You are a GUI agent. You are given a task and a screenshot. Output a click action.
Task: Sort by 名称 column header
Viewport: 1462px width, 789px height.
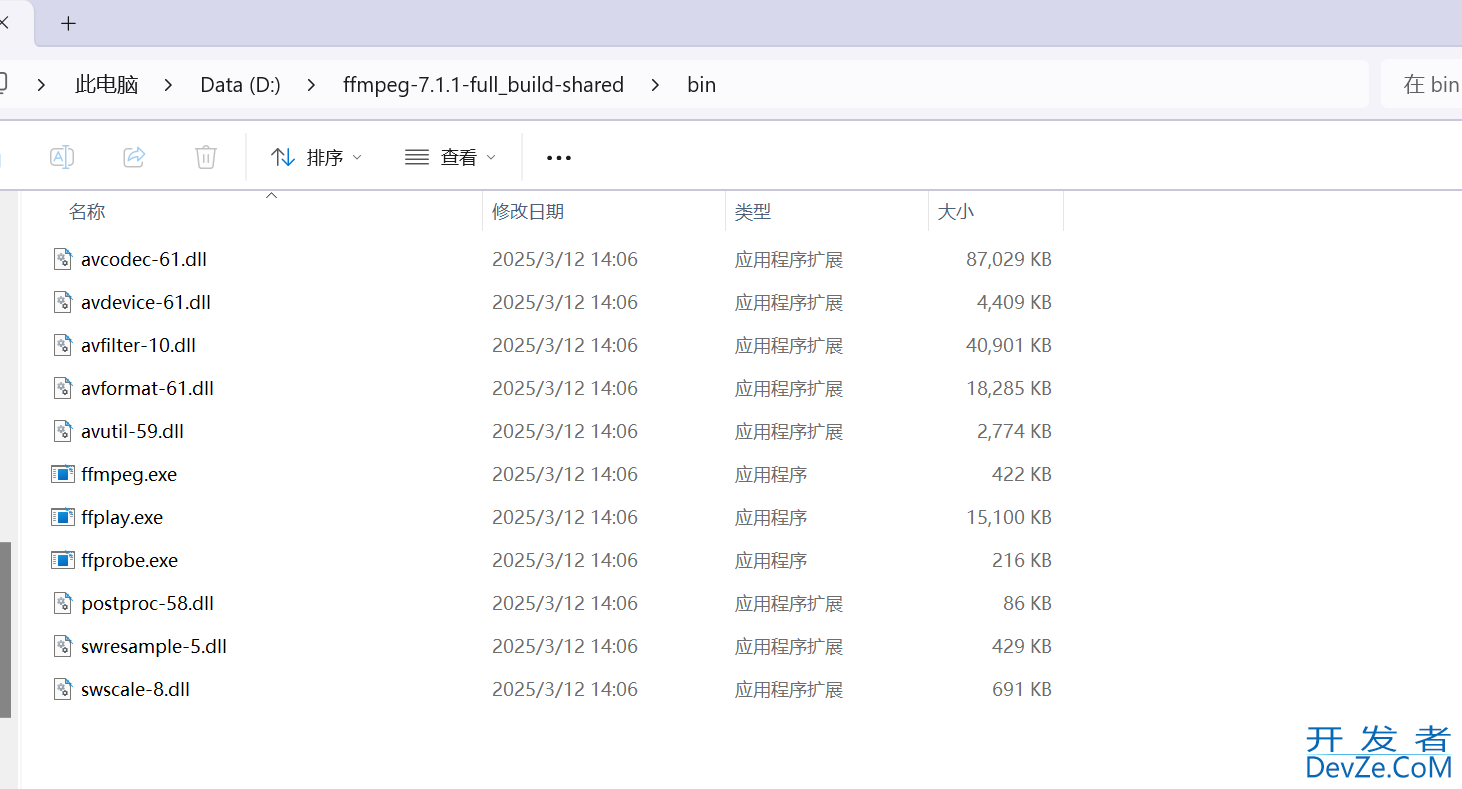(x=87, y=212)
